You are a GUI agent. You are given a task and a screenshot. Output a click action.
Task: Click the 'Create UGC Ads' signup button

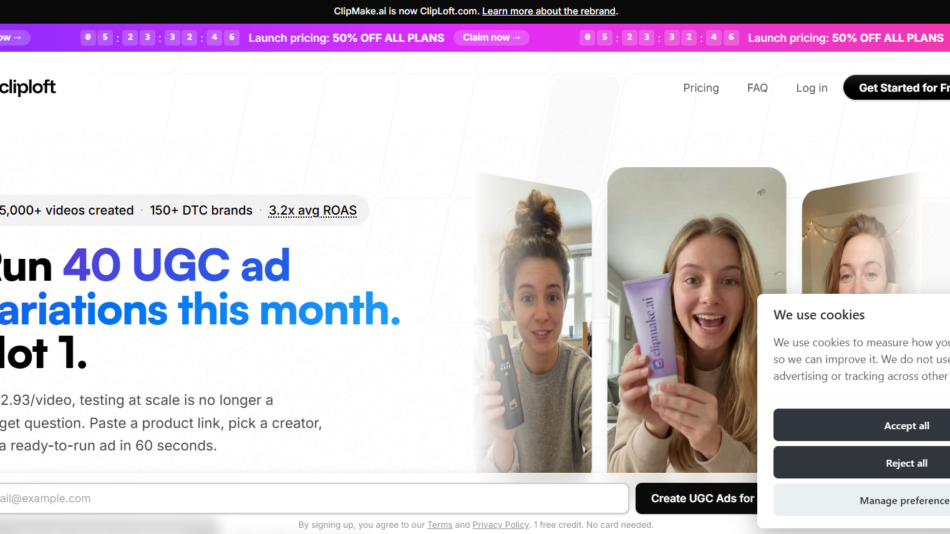click(697, 498)
